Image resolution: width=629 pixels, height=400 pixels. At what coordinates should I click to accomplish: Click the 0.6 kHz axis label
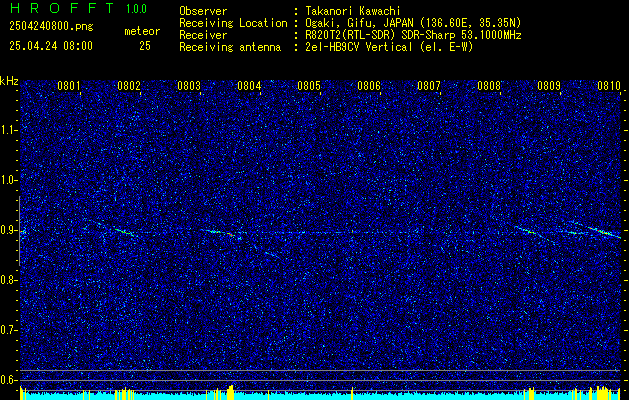click(7, 380)
